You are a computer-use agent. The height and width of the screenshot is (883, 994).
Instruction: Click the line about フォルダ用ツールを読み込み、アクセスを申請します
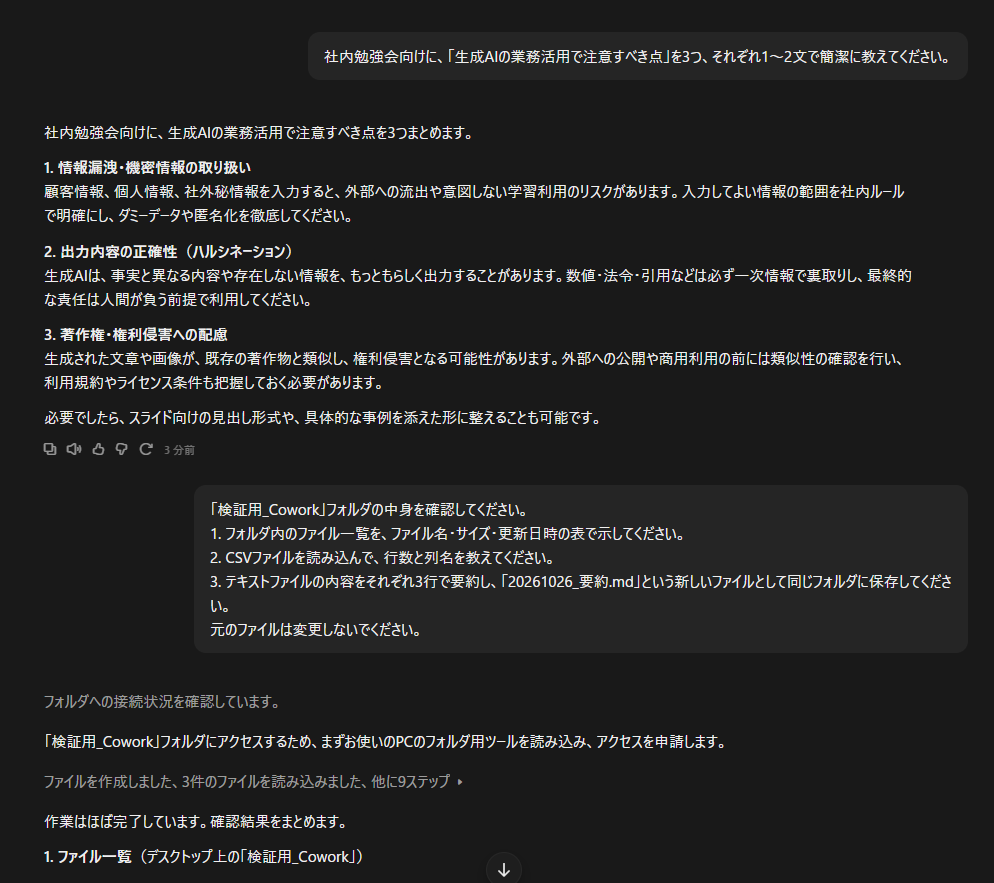point(385,742)
